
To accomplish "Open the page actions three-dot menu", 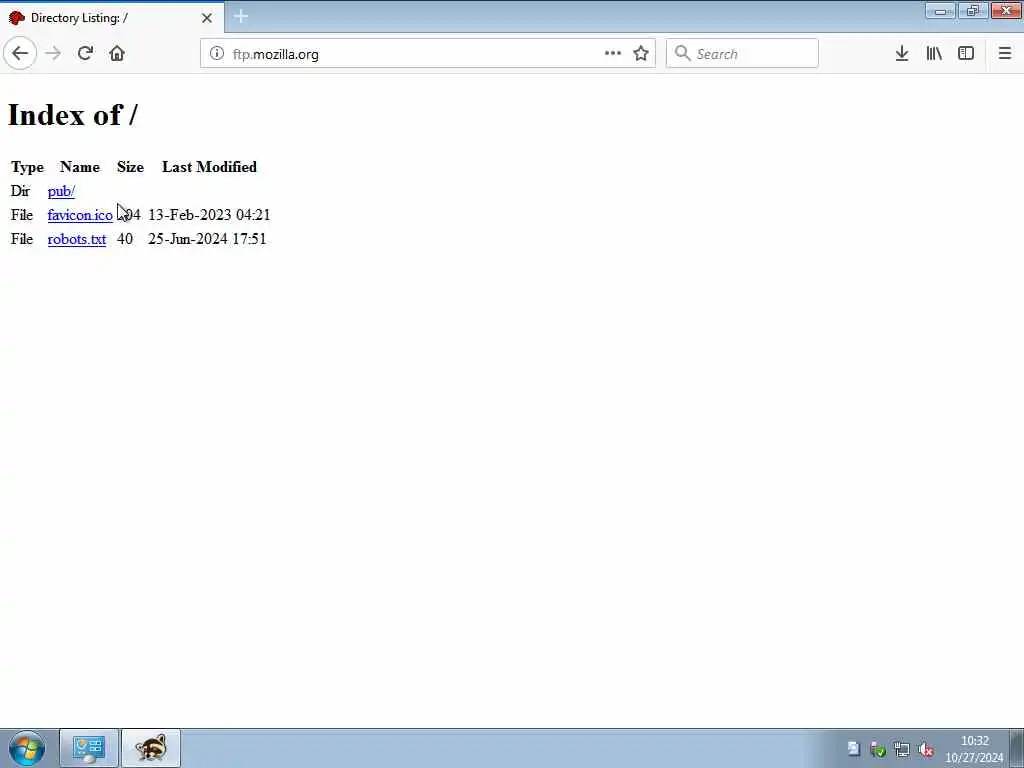I will click(x=613, y=54).
